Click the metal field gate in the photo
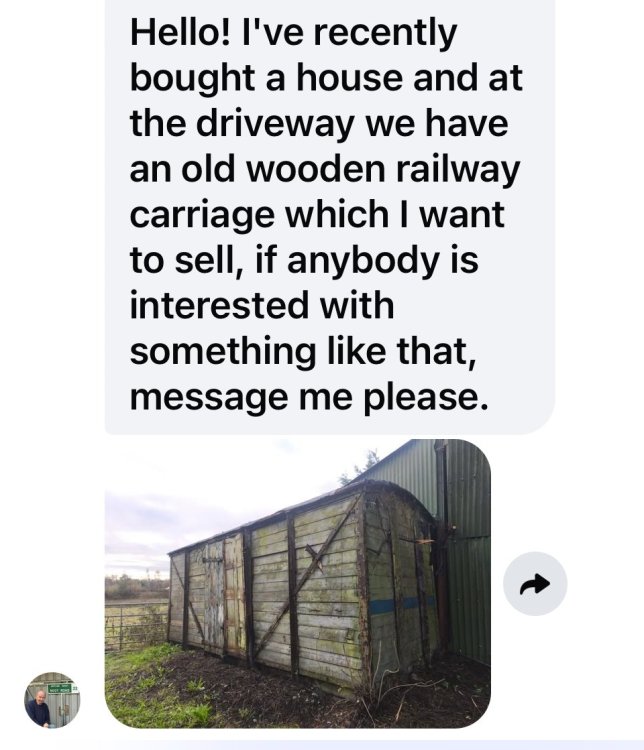The image size is (644, 750). coord(136,625)
